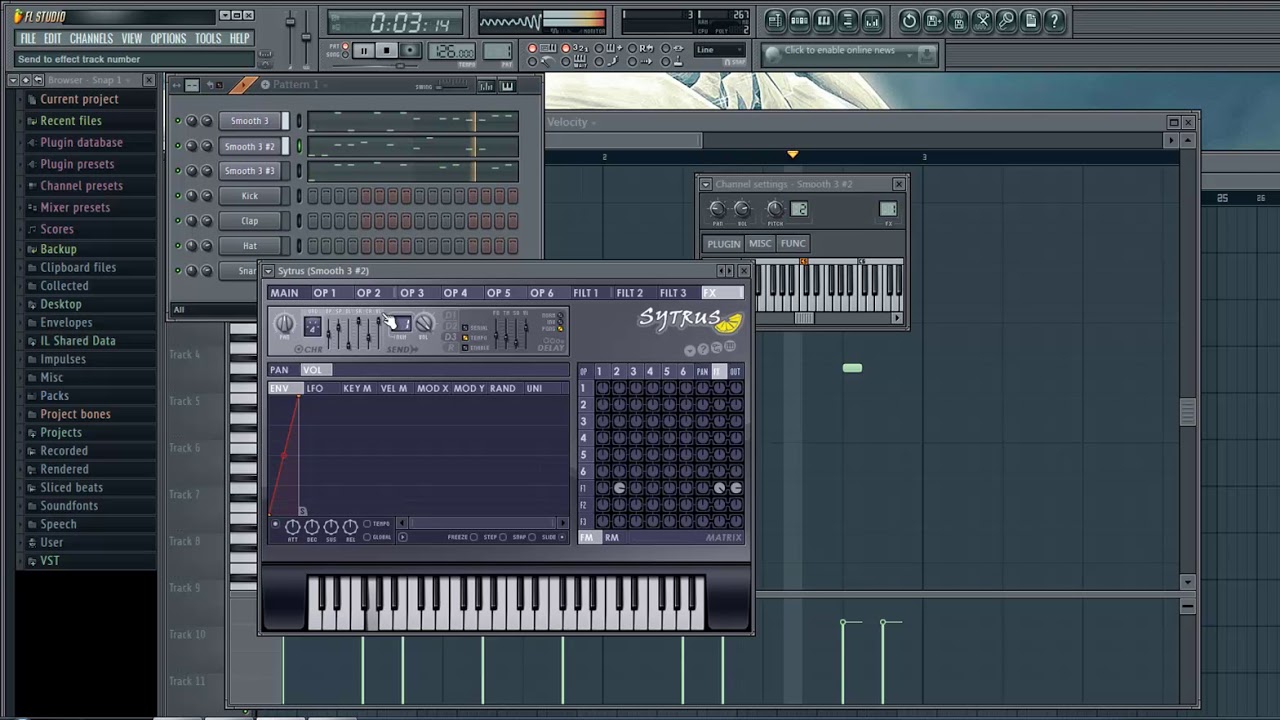
Task: Click the chorus PAN knob in Sytrus
Action: coord(285,324)
